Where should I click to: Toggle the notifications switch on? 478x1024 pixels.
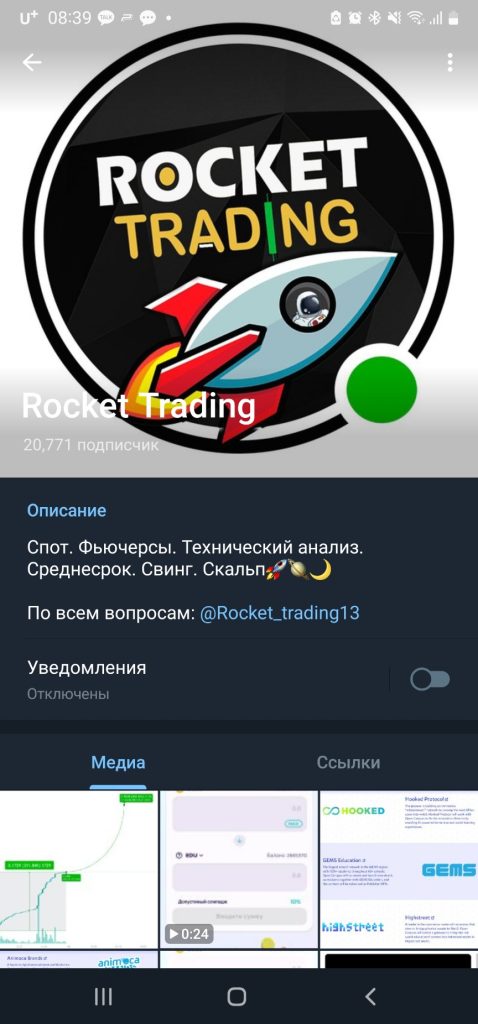[x=430, y=680]
